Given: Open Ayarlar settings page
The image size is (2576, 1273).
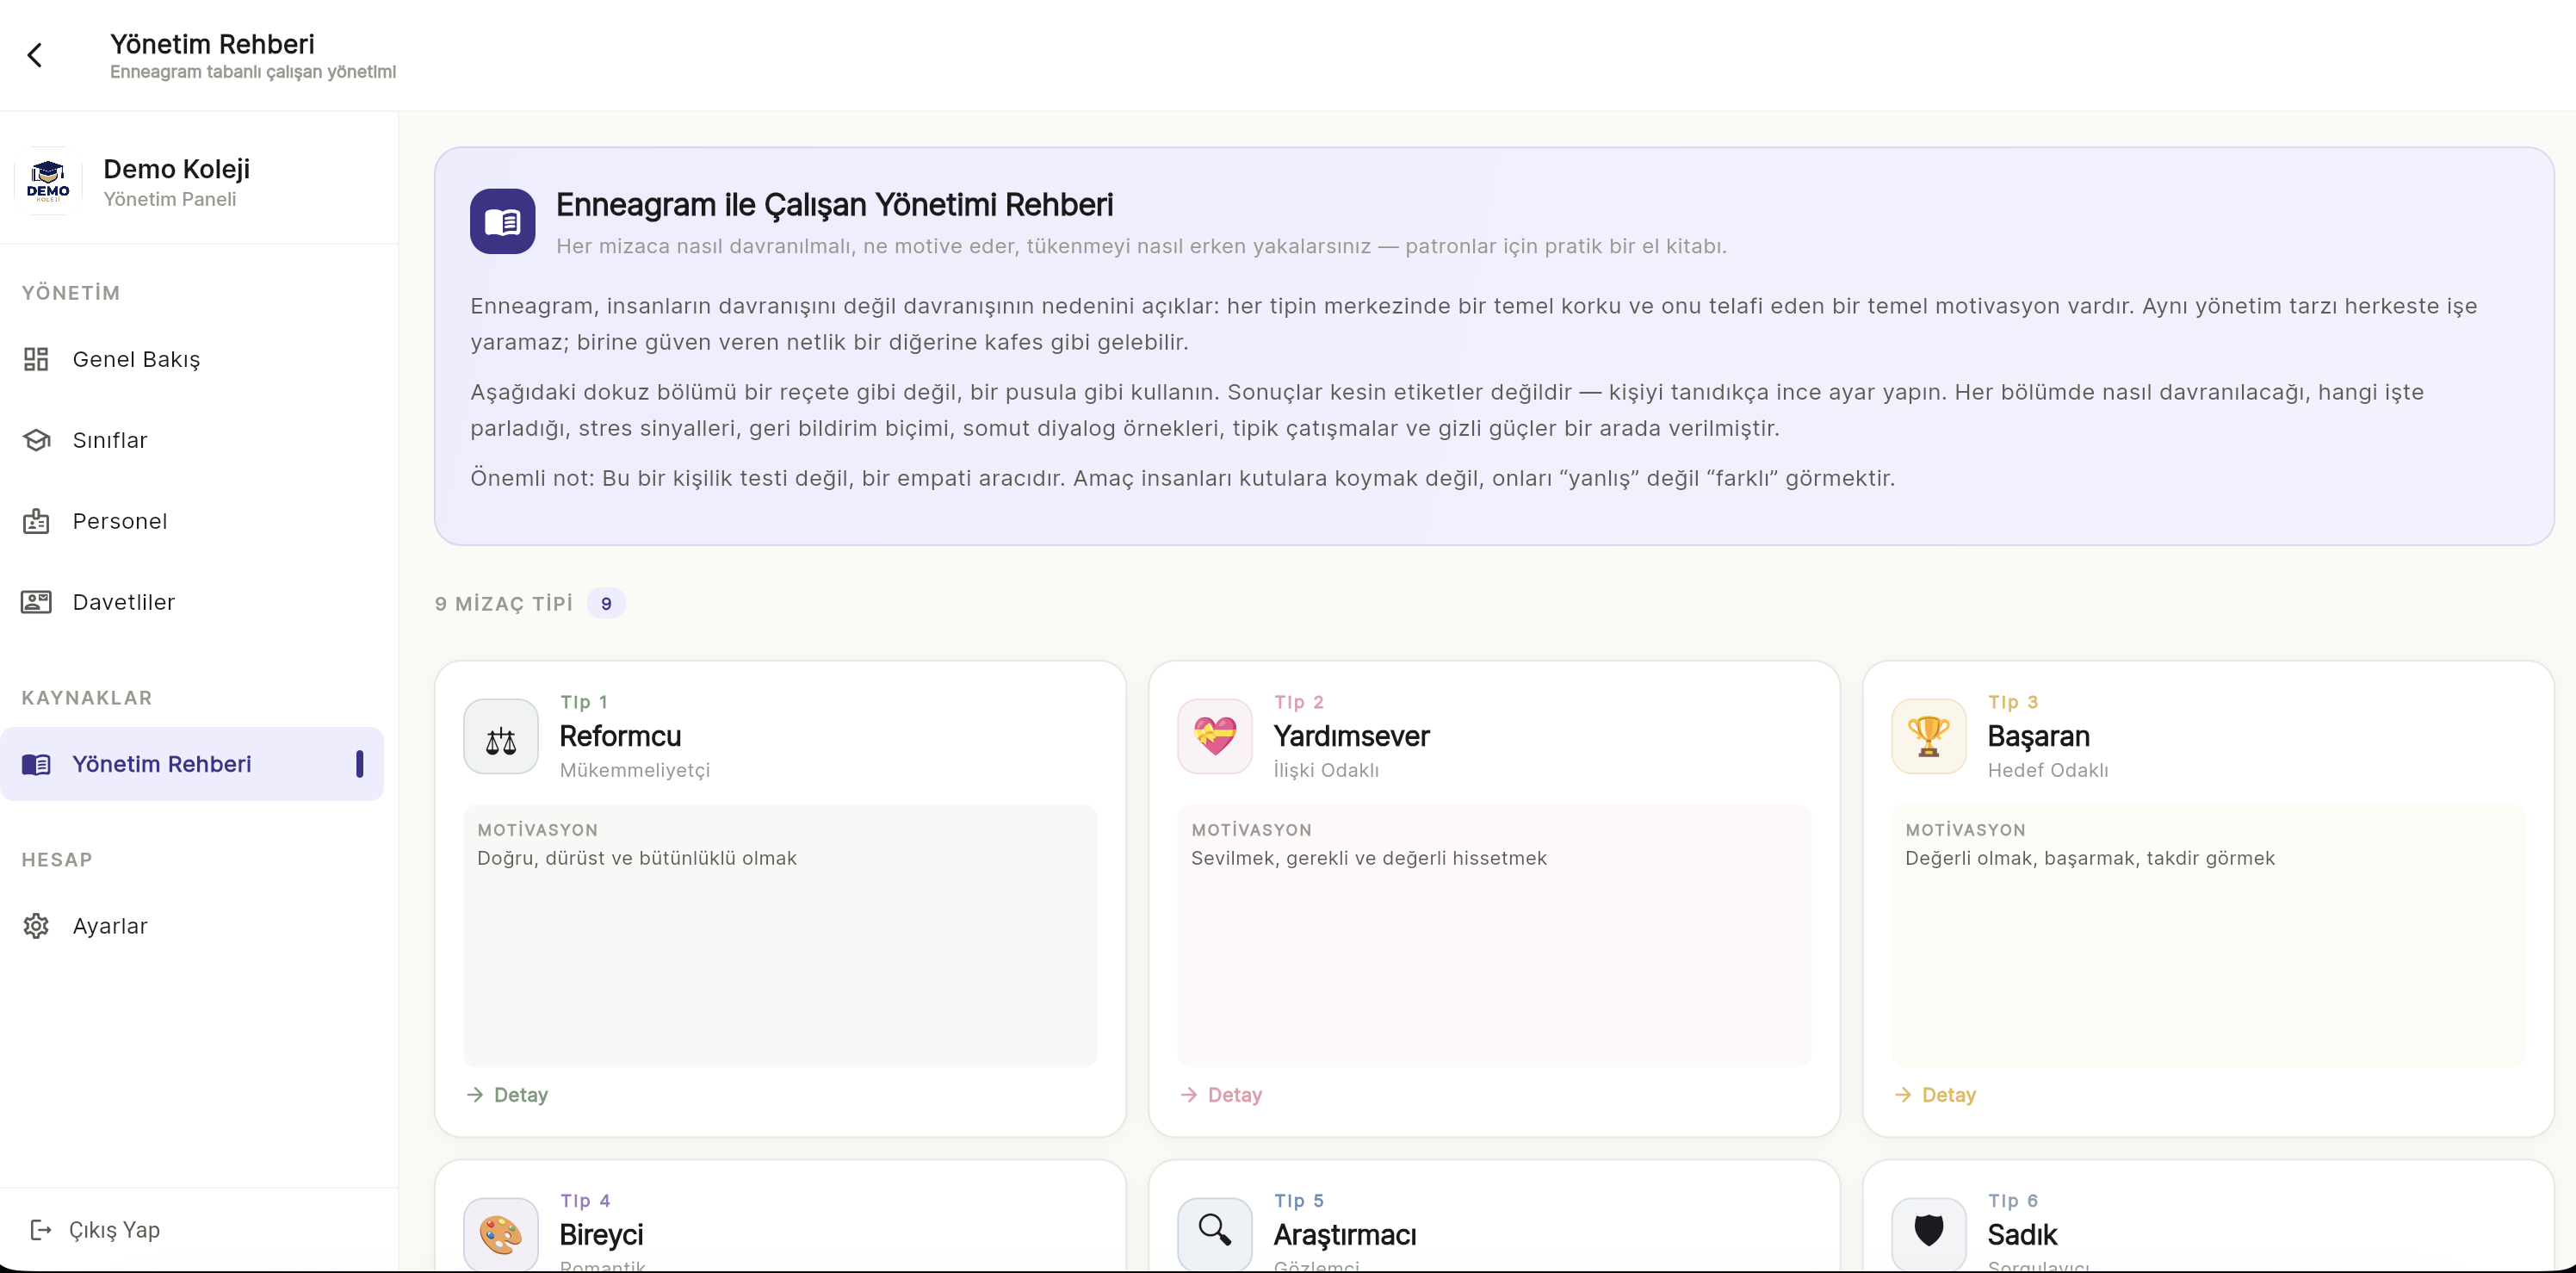Looking at the screenshot, I should 192,926.
